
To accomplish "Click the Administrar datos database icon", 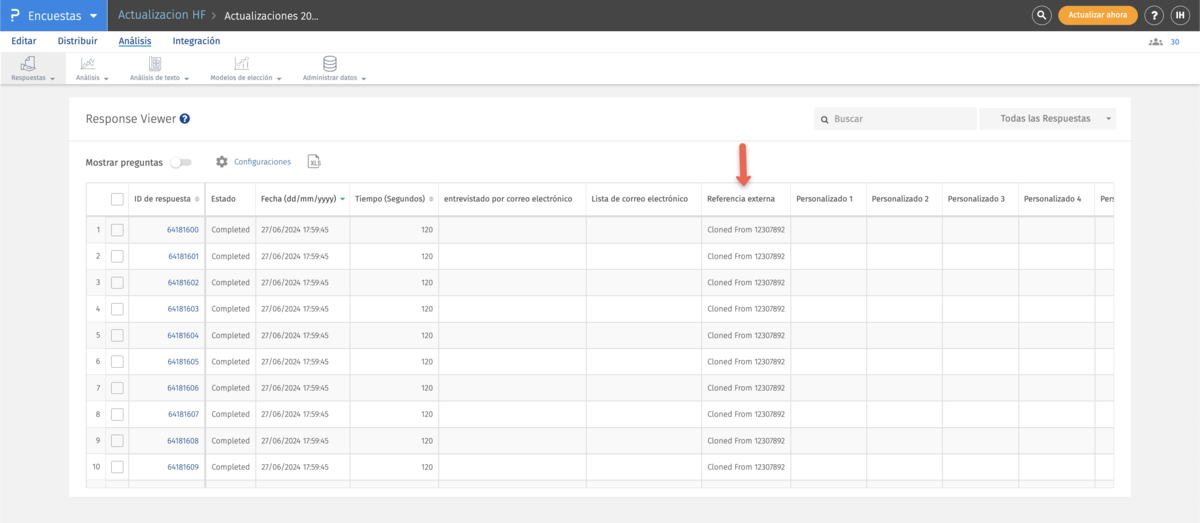I will click(x=330, y=64).
